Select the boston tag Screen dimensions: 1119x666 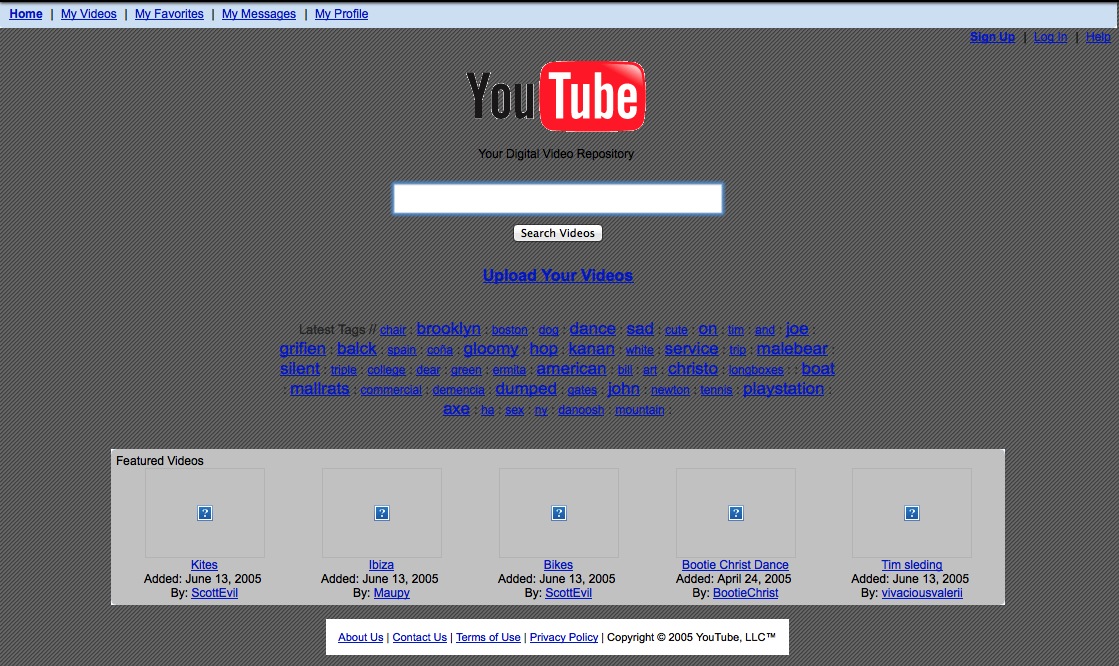click(x=510, y=330)
